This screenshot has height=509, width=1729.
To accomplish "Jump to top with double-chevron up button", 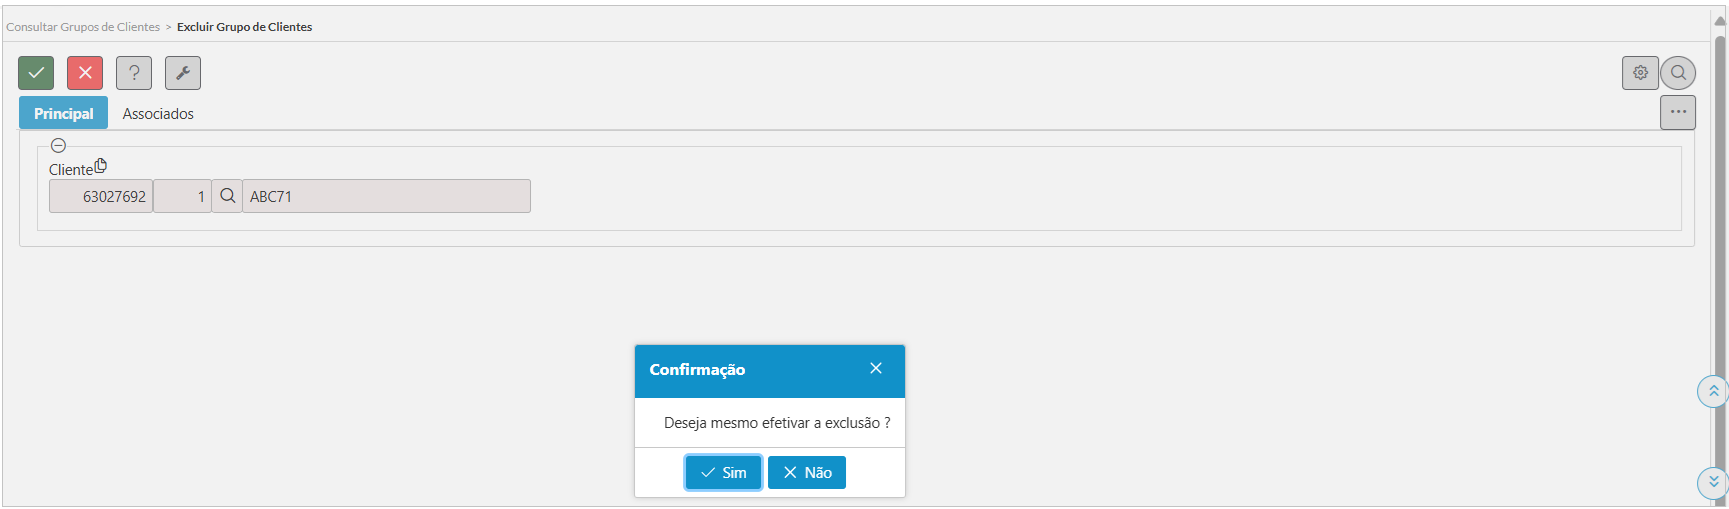I will [x=1713, y=391].
